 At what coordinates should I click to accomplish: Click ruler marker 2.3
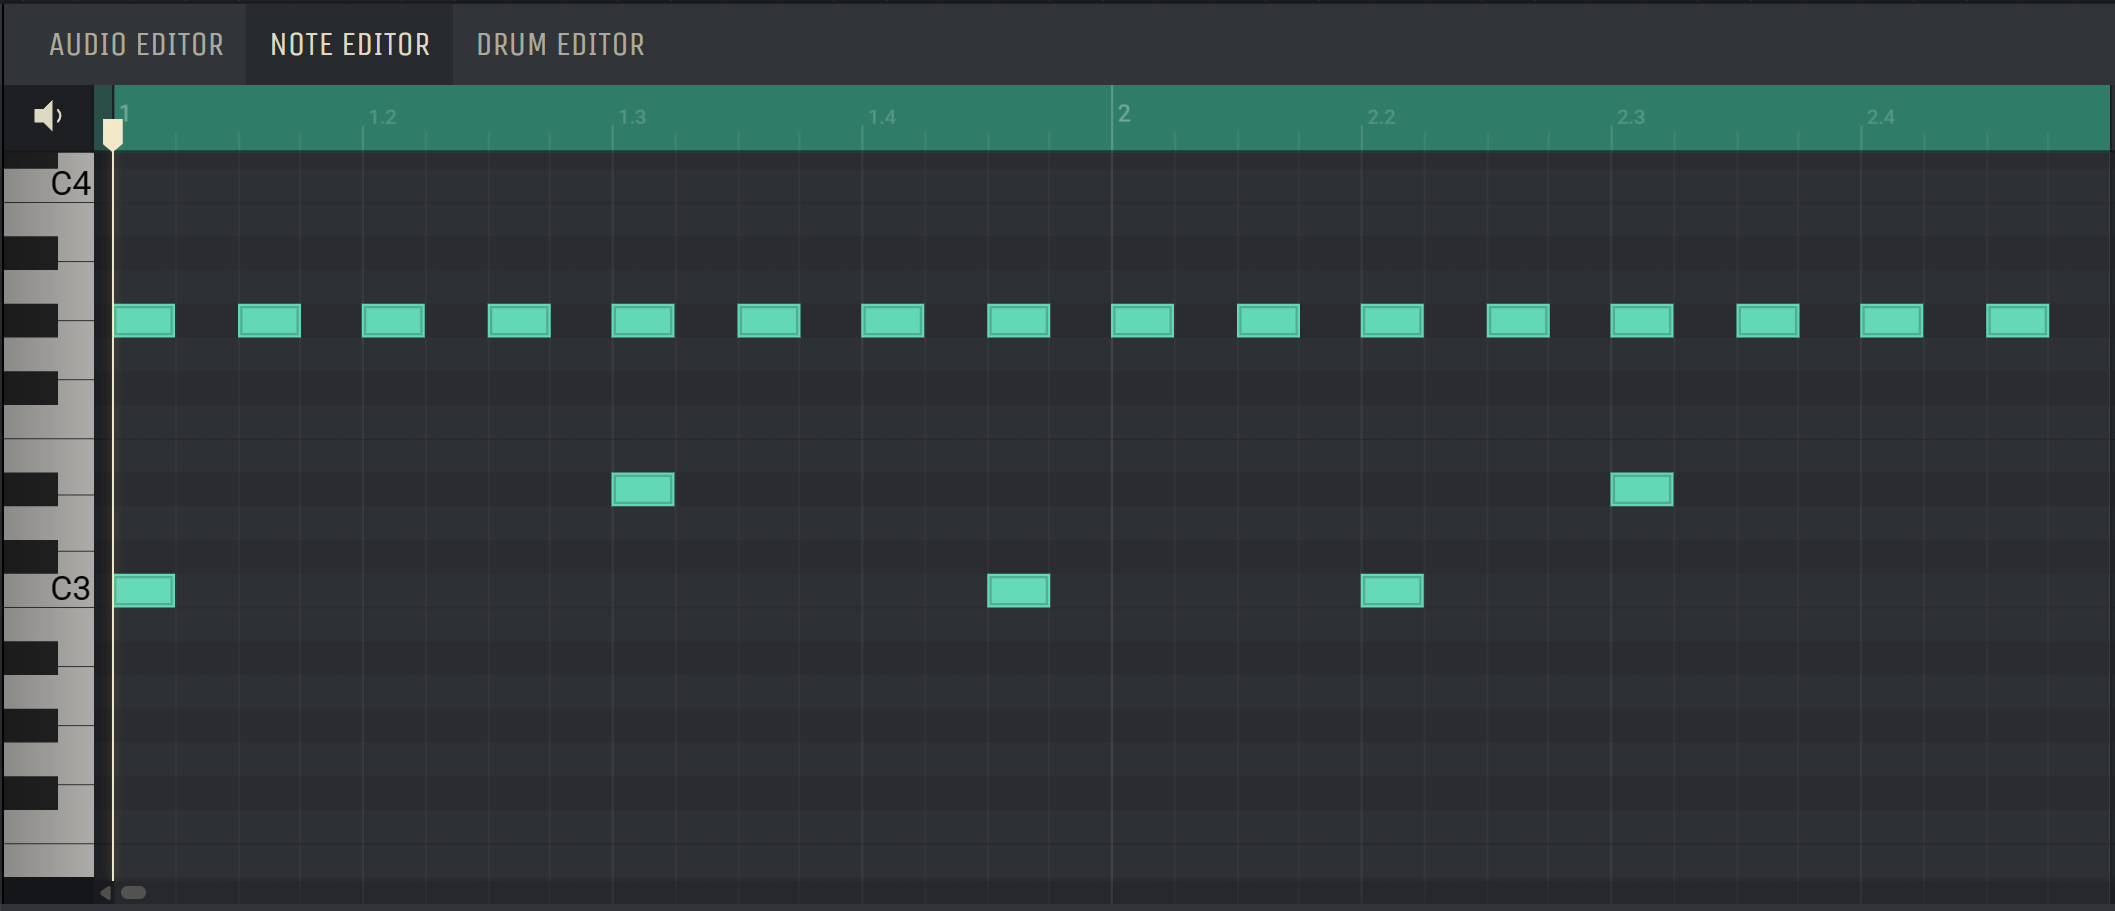tap(1631, 117)
